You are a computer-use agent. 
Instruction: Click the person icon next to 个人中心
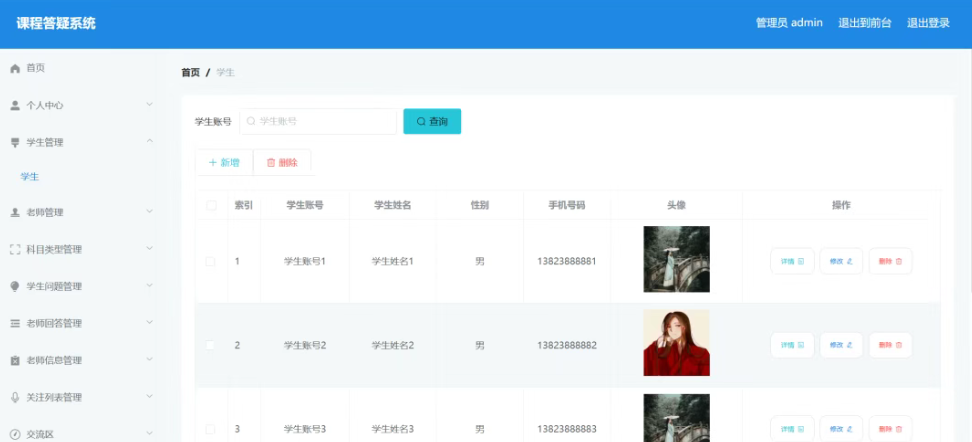[x=15, y=105]
